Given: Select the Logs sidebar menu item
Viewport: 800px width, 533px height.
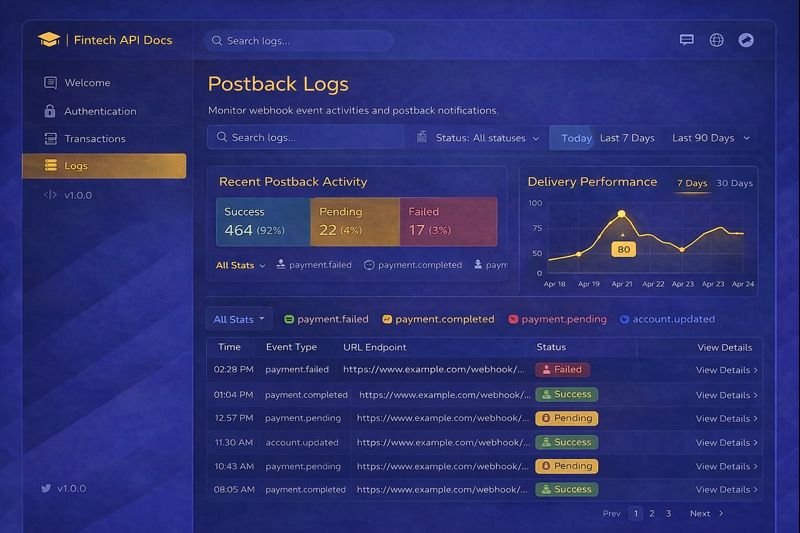Looking at the screenshot, I should (x=104, y=166).
